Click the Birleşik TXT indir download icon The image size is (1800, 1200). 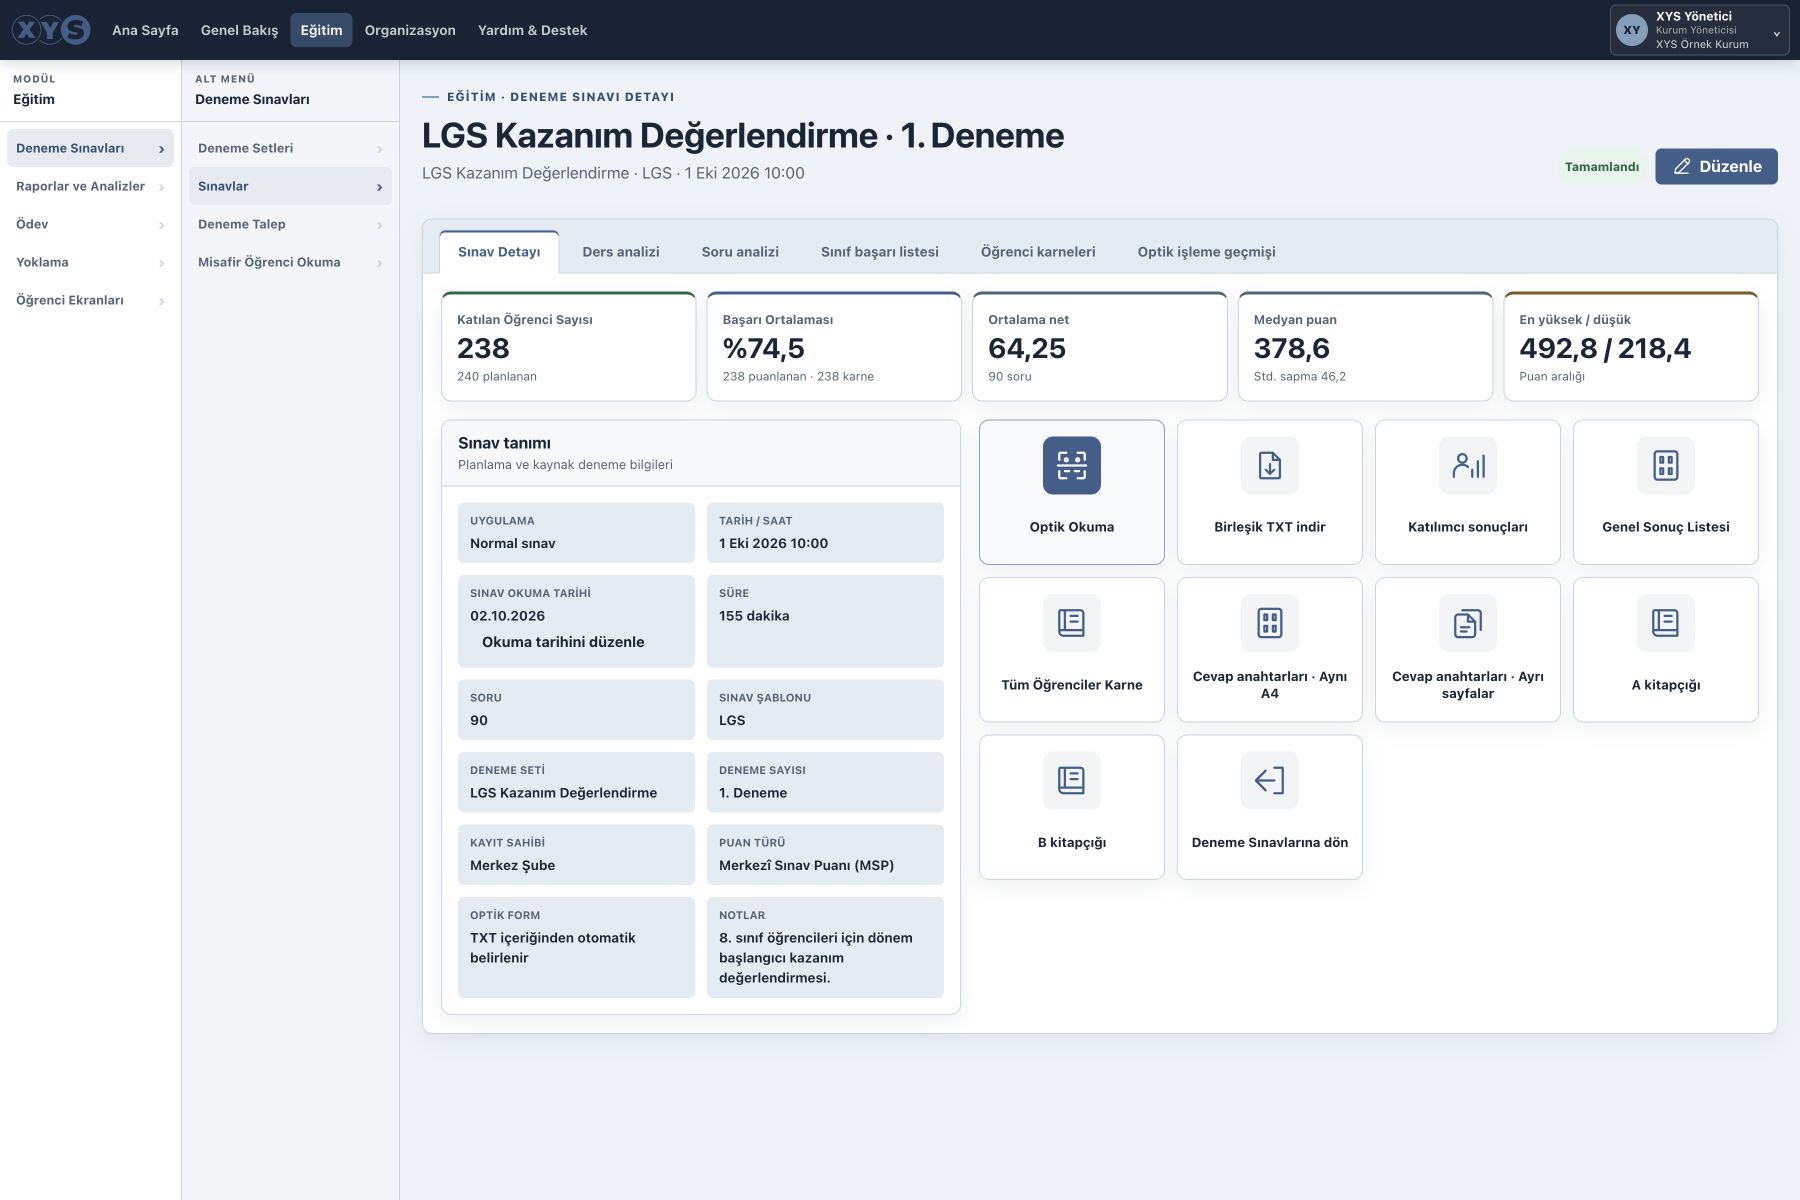pyautogui.click(x=1269, y=465)
